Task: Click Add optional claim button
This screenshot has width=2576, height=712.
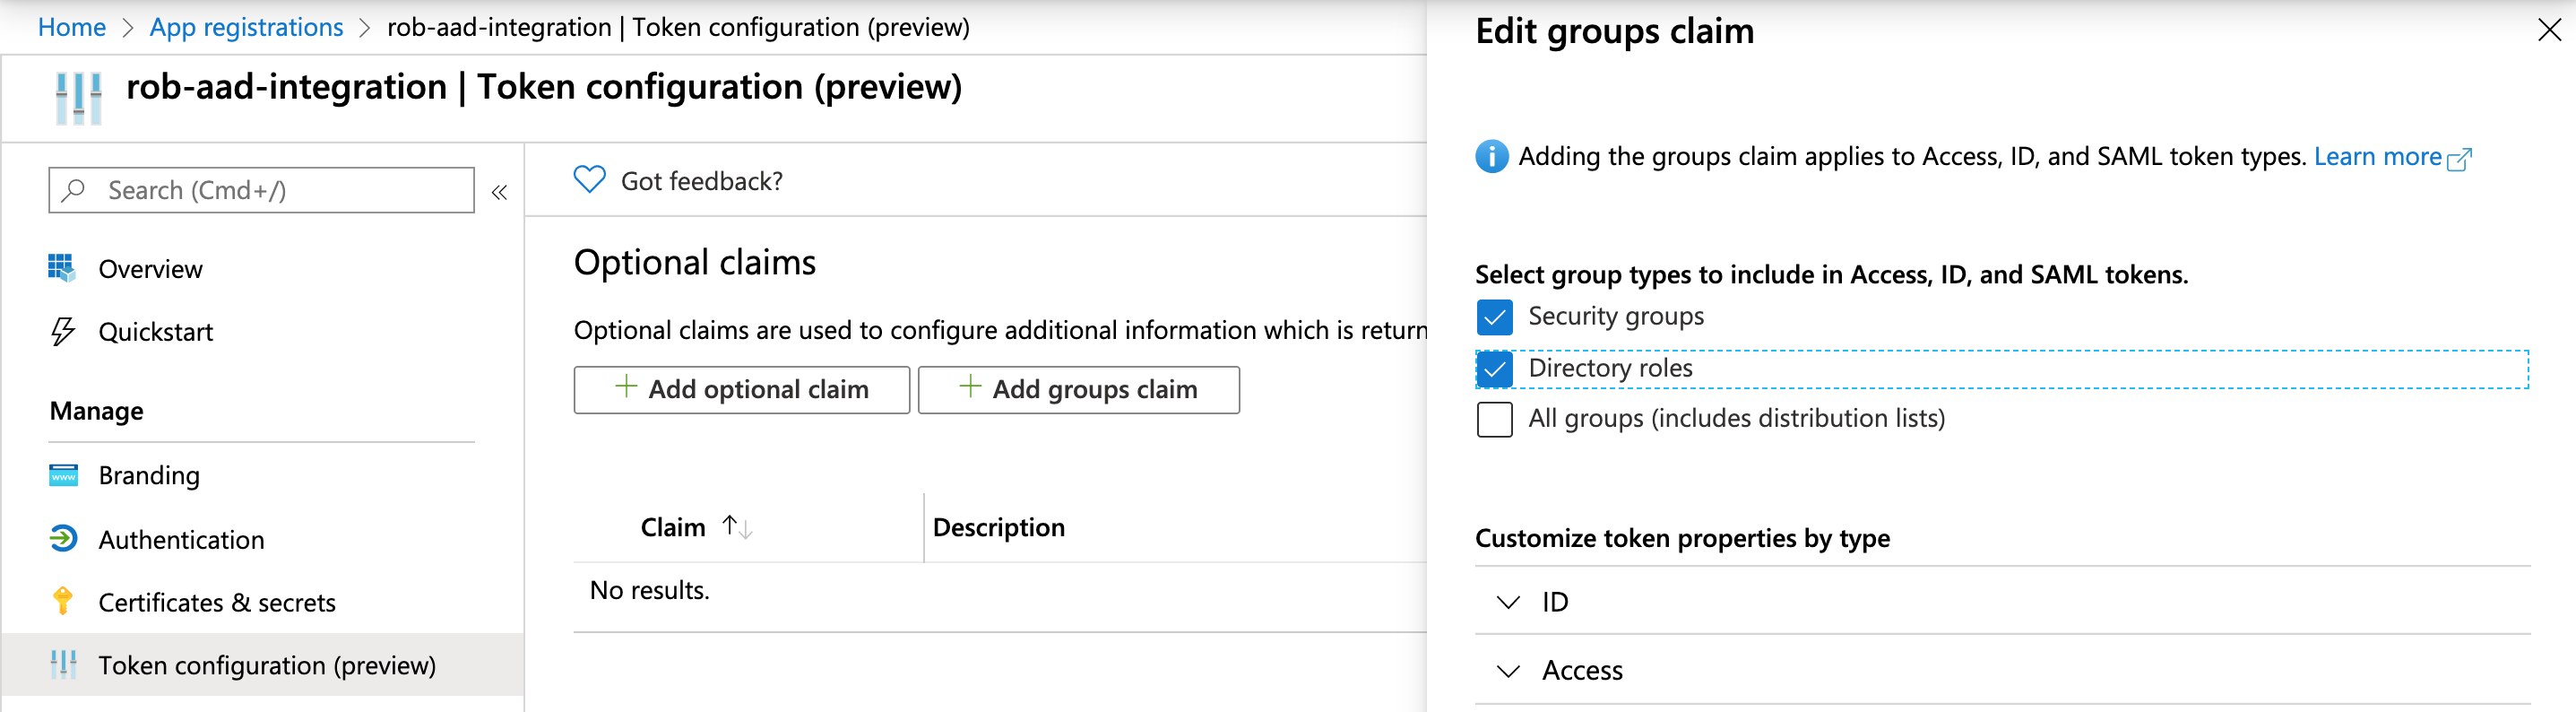Action: pyautogui.click(x=741, y=389)
